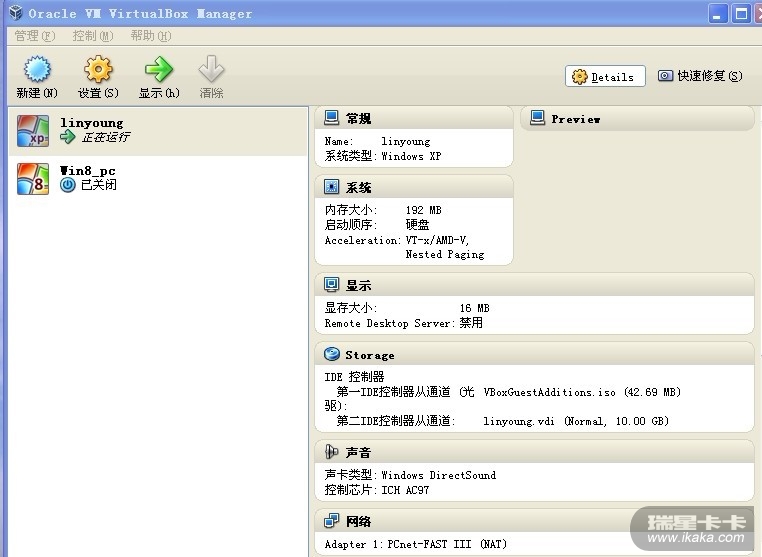Viewport: 762px width, 557px height.
Task: Open the 常规 section heading link
Action: pos(359,119)
